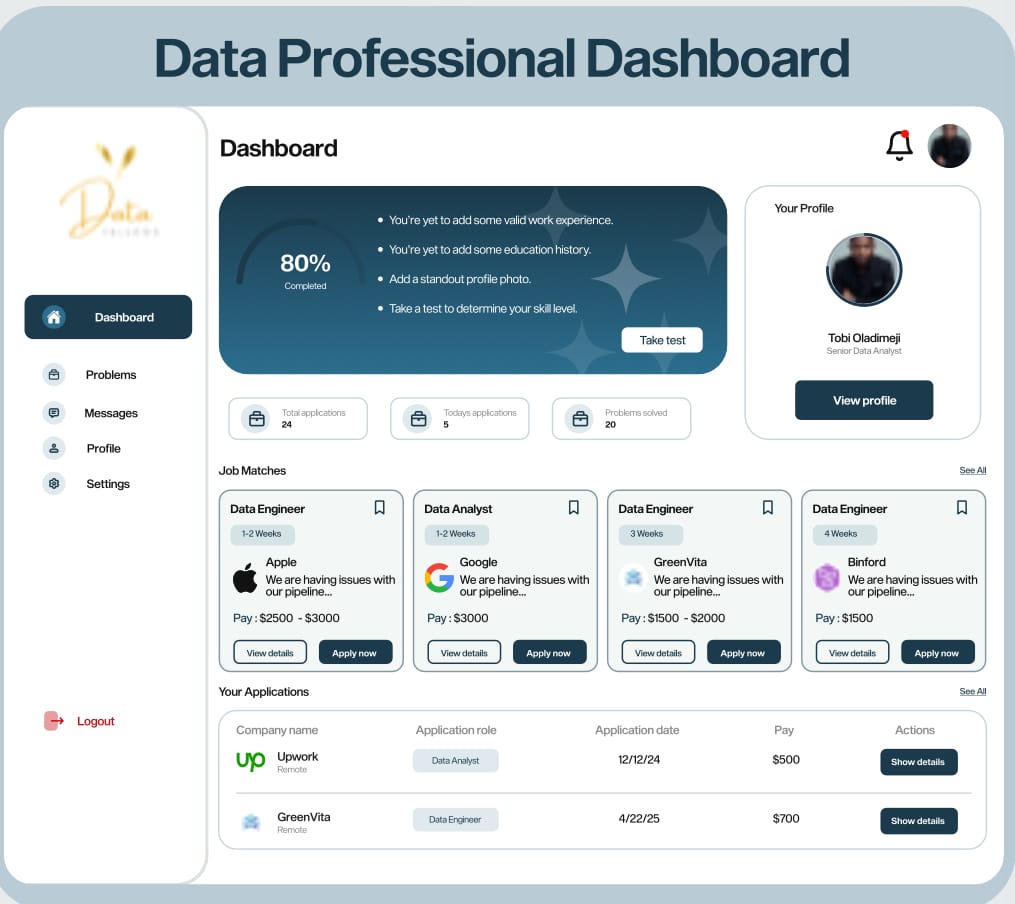Click the Apple company logo
Image resolution: width=1015 pixels, height=904 pixels.
point(245,578)
